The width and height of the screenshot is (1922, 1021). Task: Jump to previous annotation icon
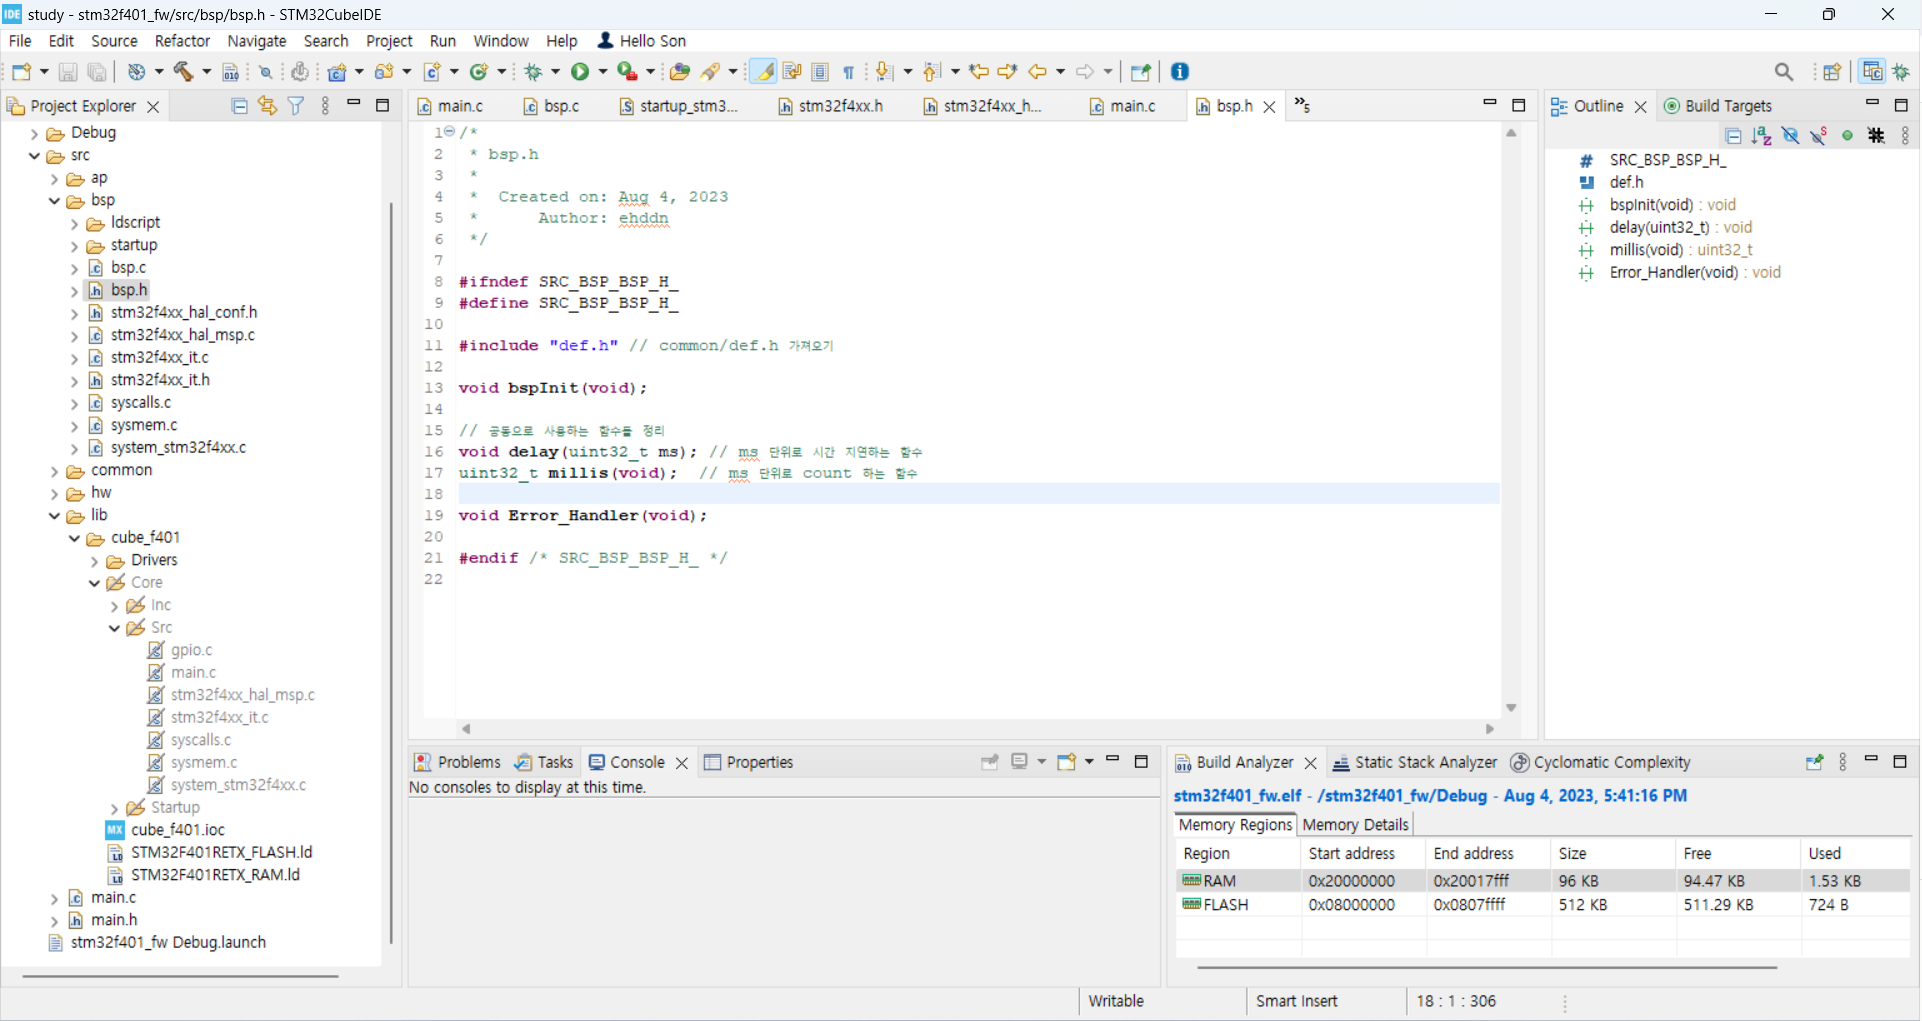click(932, 71)
